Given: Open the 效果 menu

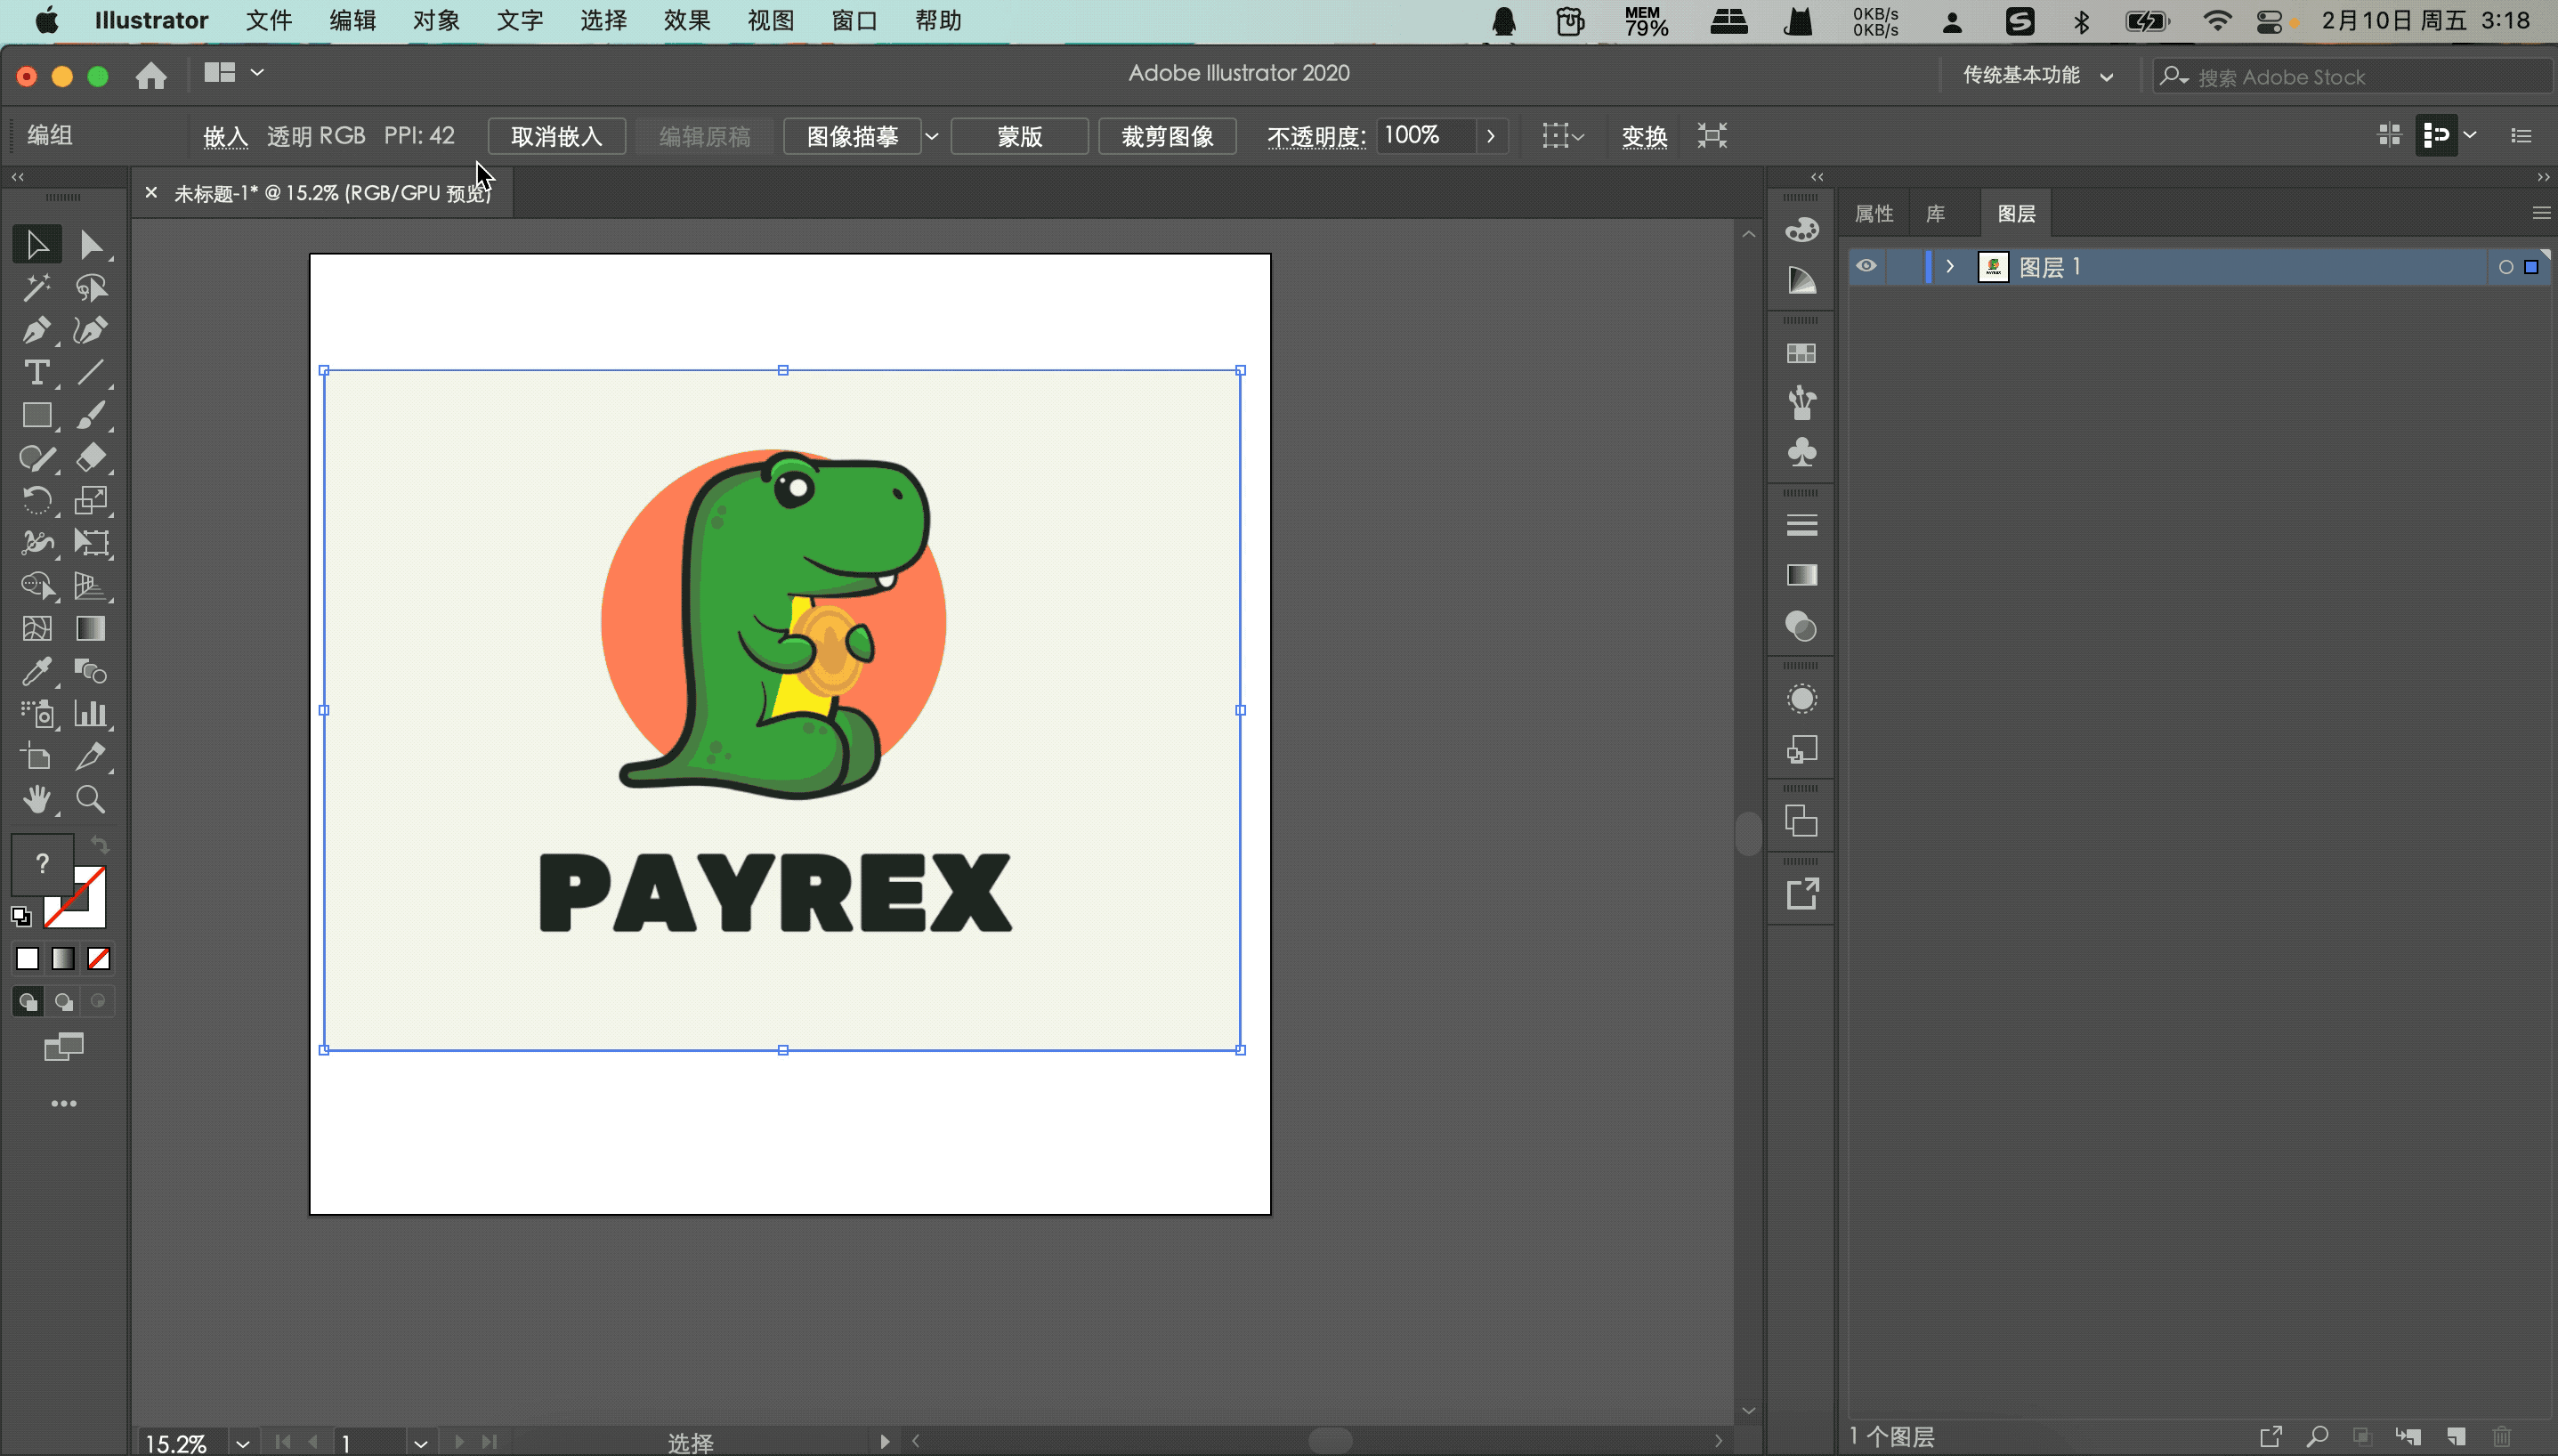Looking at the screenshot, I should (x=685, y=20).
